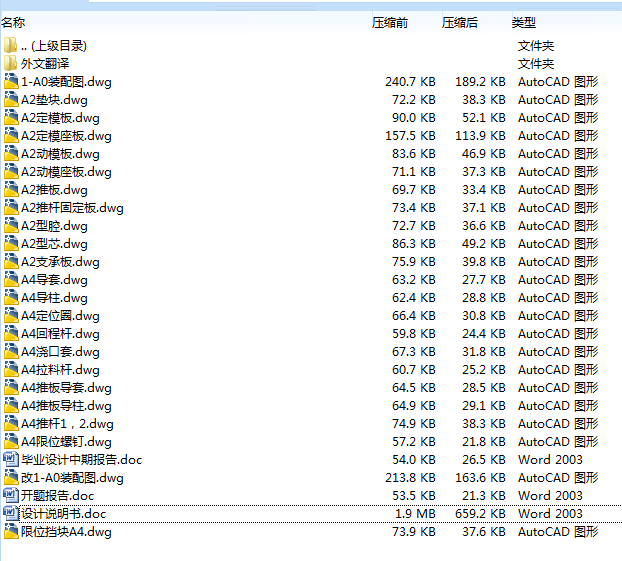Click the 213.8 KB size cell
The width and height of the screenshot is (622, 561).
point(410,478)
